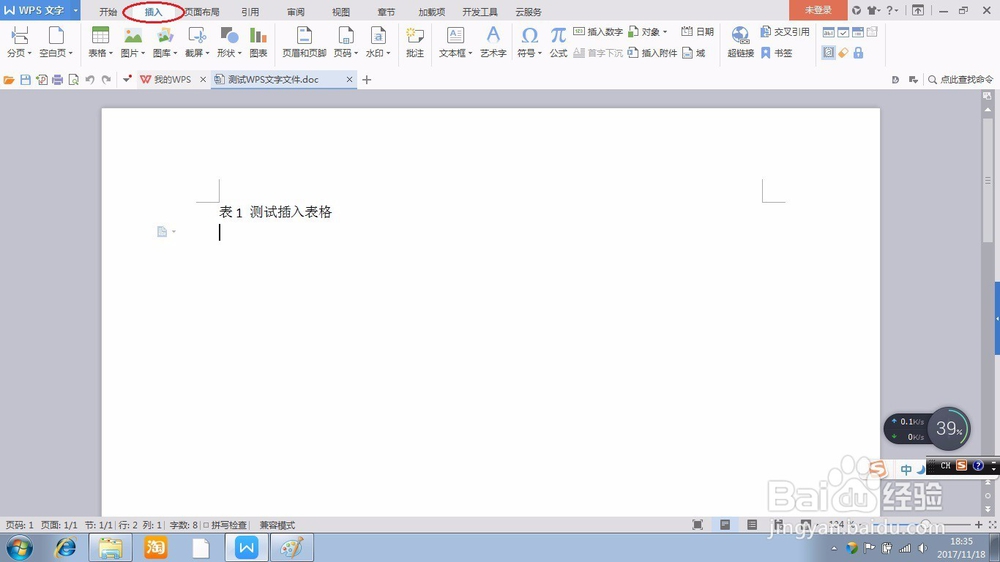Insert an equation with 公式
Screen dimensions: 1000x562
coord(558,42)
